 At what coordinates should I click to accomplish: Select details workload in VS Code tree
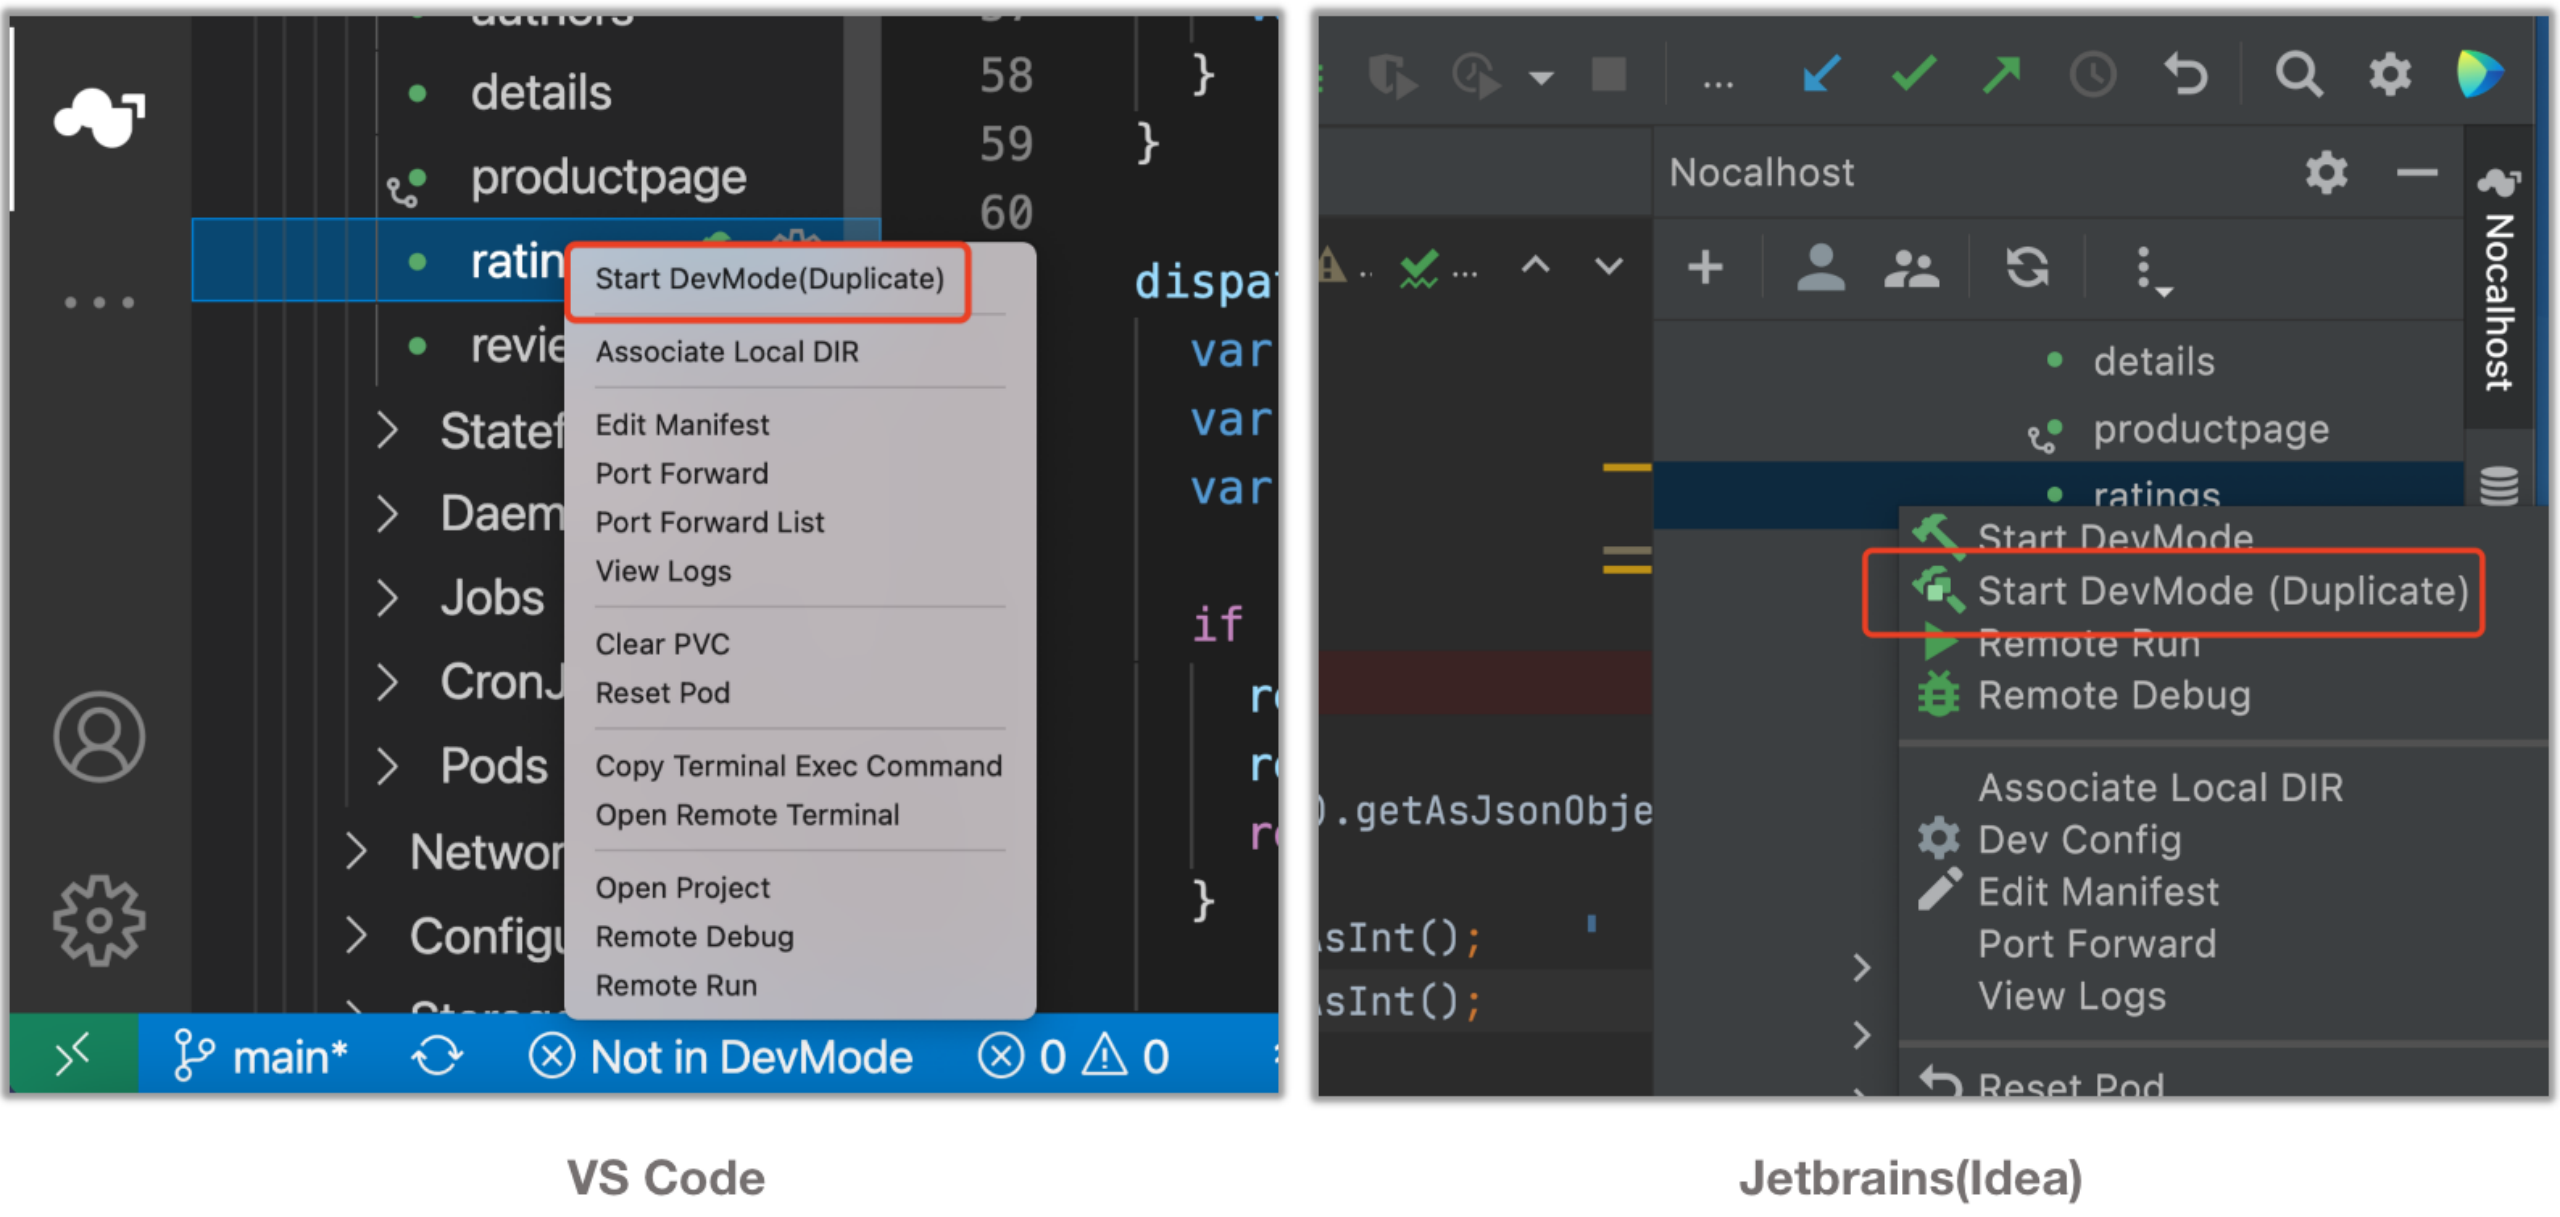(x=540, y=93)
